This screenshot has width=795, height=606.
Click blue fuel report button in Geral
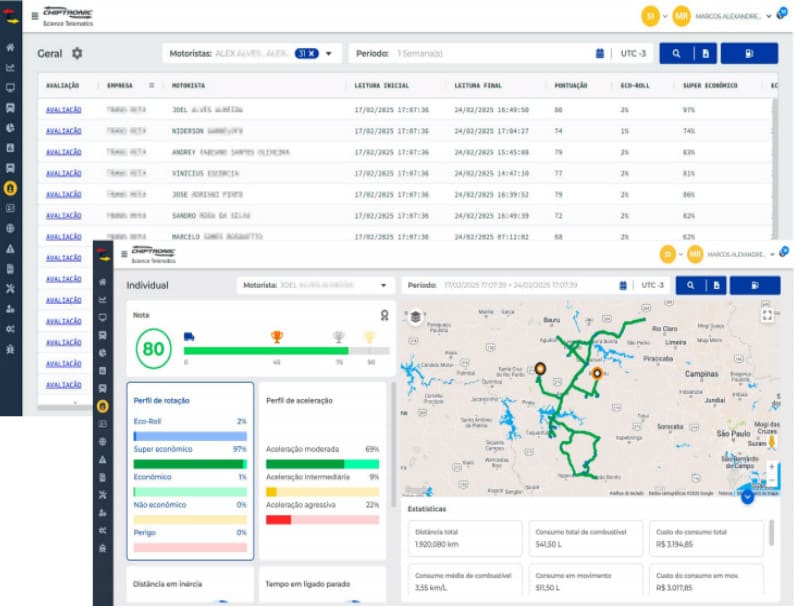(x=749, y=53)
